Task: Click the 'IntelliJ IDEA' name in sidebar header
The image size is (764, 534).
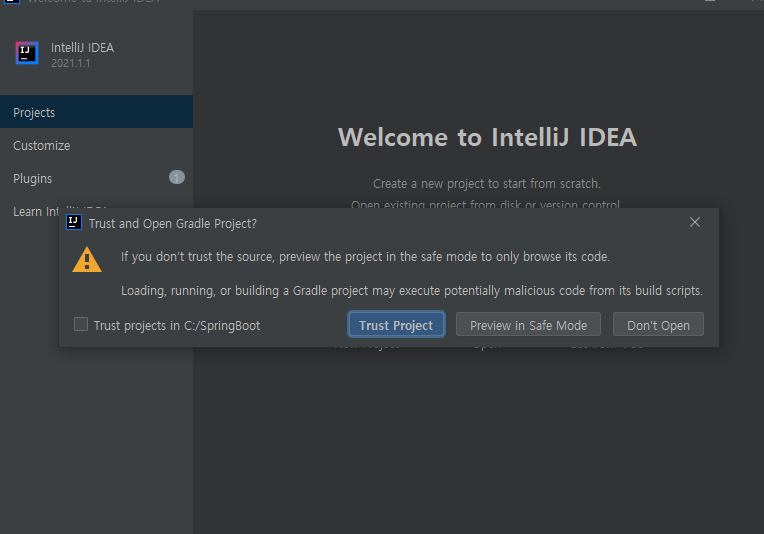Action: 82,48
